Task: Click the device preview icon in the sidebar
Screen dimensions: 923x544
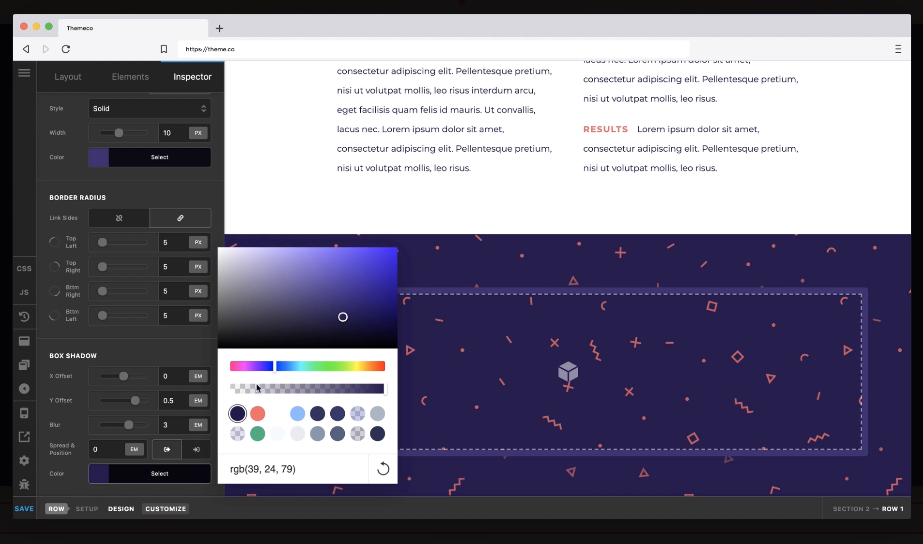Action: coord(24,413)
